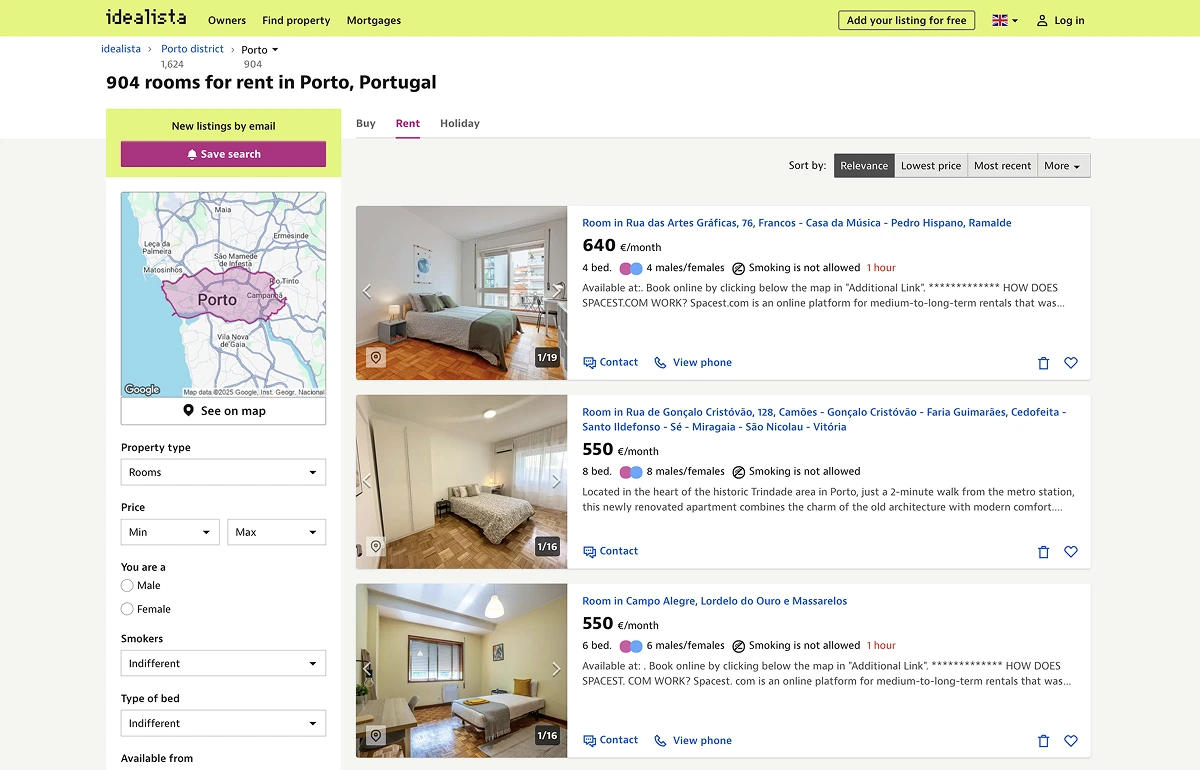Contact advertiser of Gonçalo Cristóvão room

tap(611, 551)
